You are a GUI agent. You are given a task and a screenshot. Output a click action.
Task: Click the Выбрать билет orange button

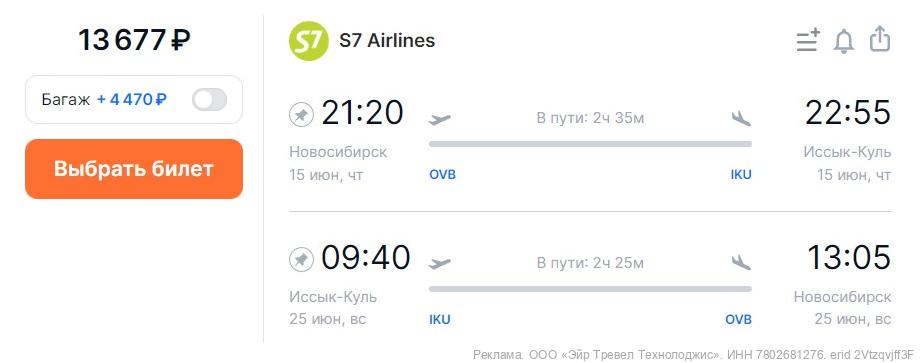coord(134,169)
